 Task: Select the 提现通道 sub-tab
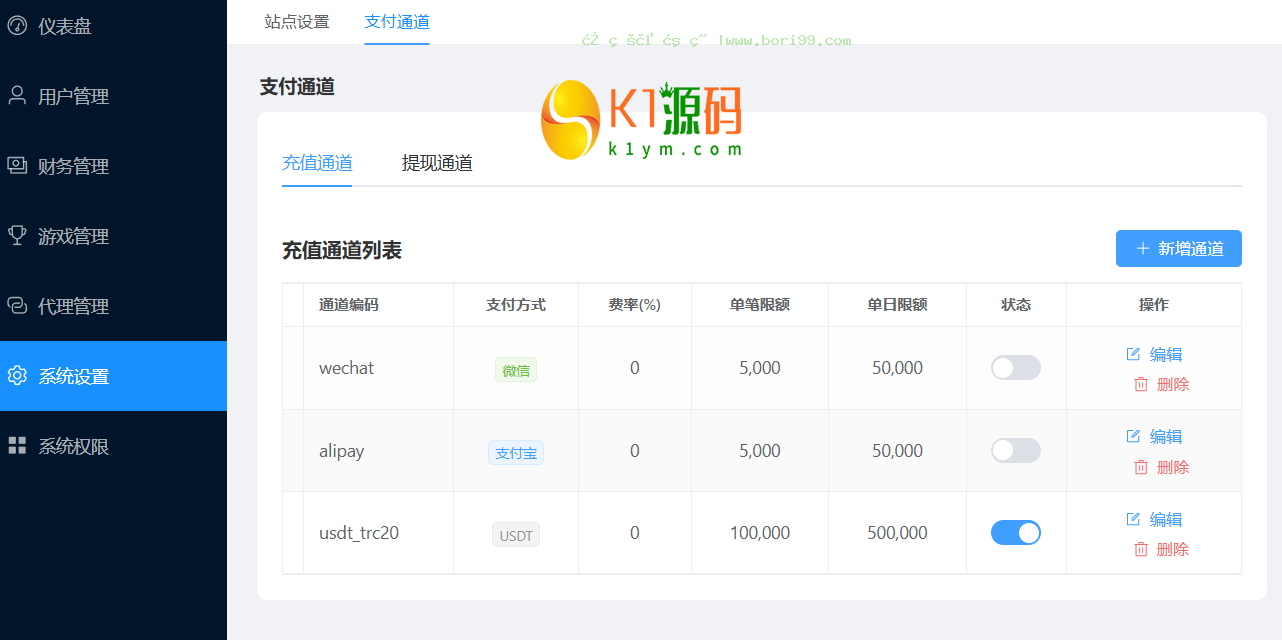(437, 163)
